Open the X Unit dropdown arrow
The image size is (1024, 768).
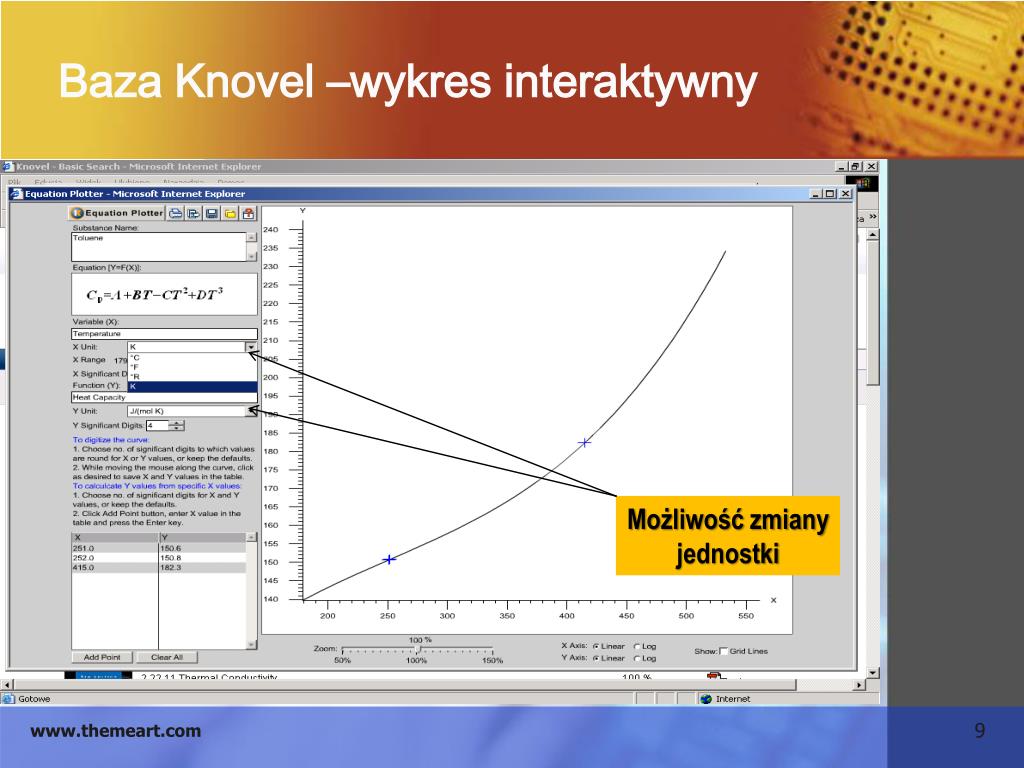coord(251,347)
